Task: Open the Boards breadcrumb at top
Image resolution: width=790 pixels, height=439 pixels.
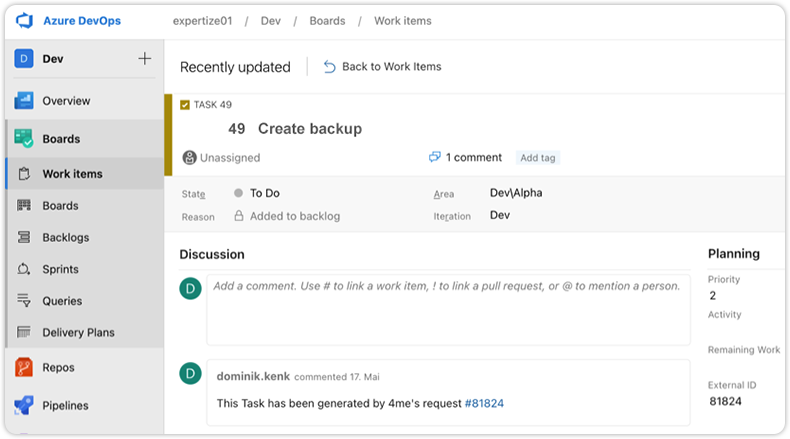Action: pos(327,21)
